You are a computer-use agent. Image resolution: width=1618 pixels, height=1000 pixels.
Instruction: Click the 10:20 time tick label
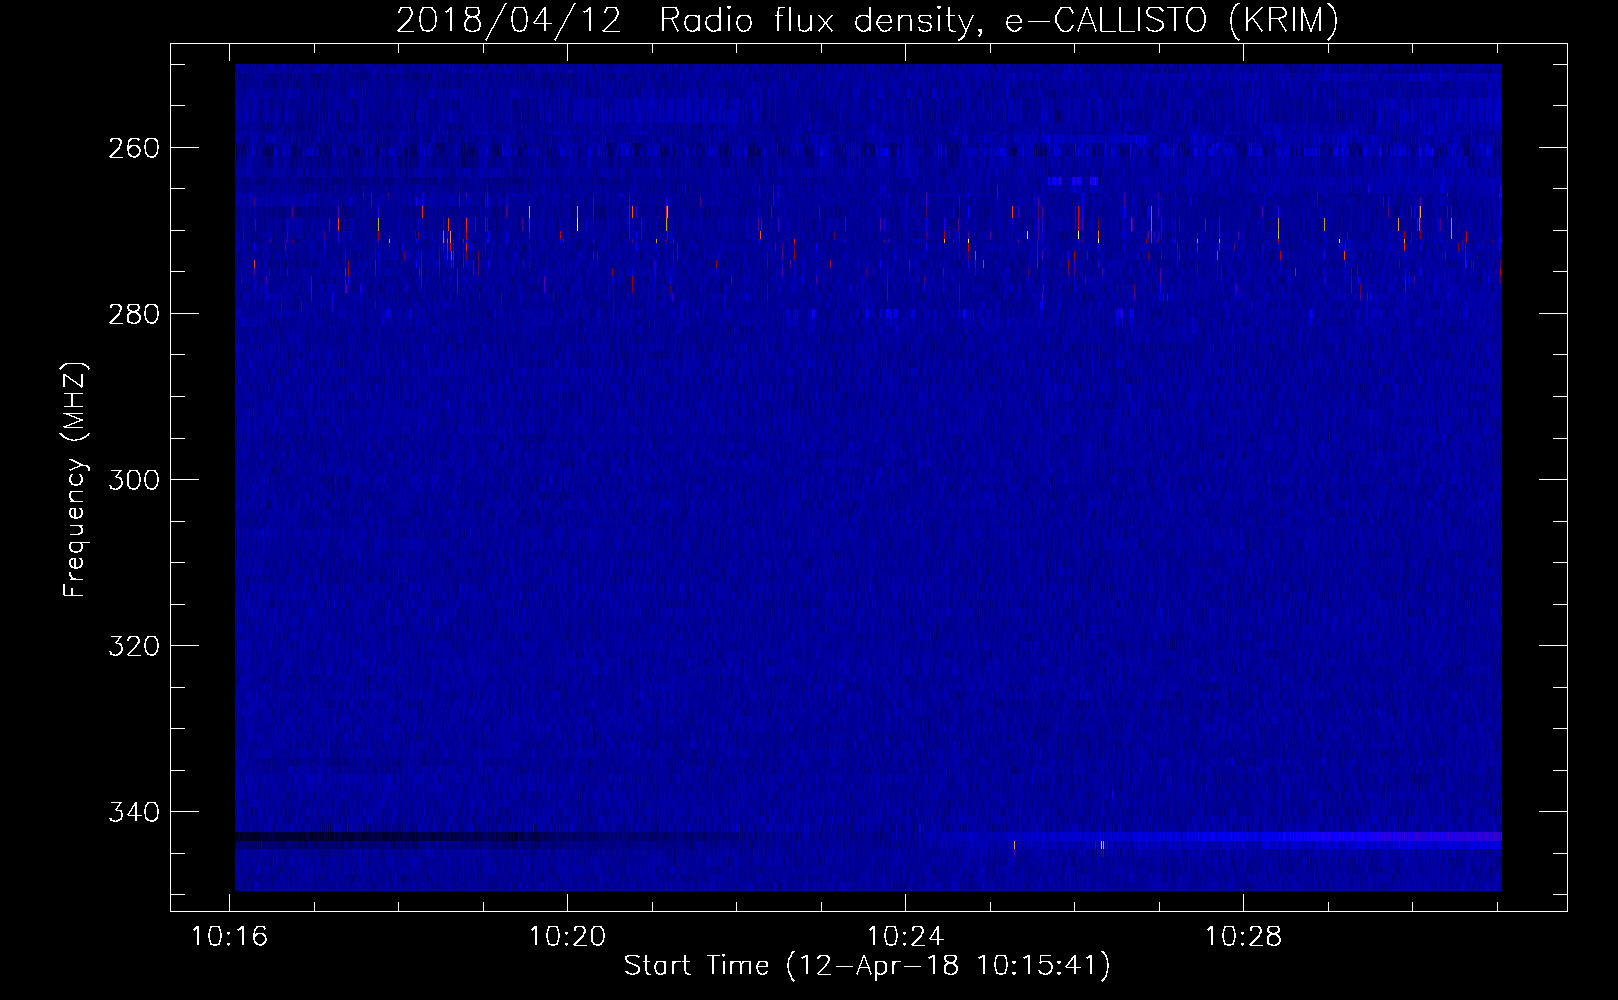point(568,937)
